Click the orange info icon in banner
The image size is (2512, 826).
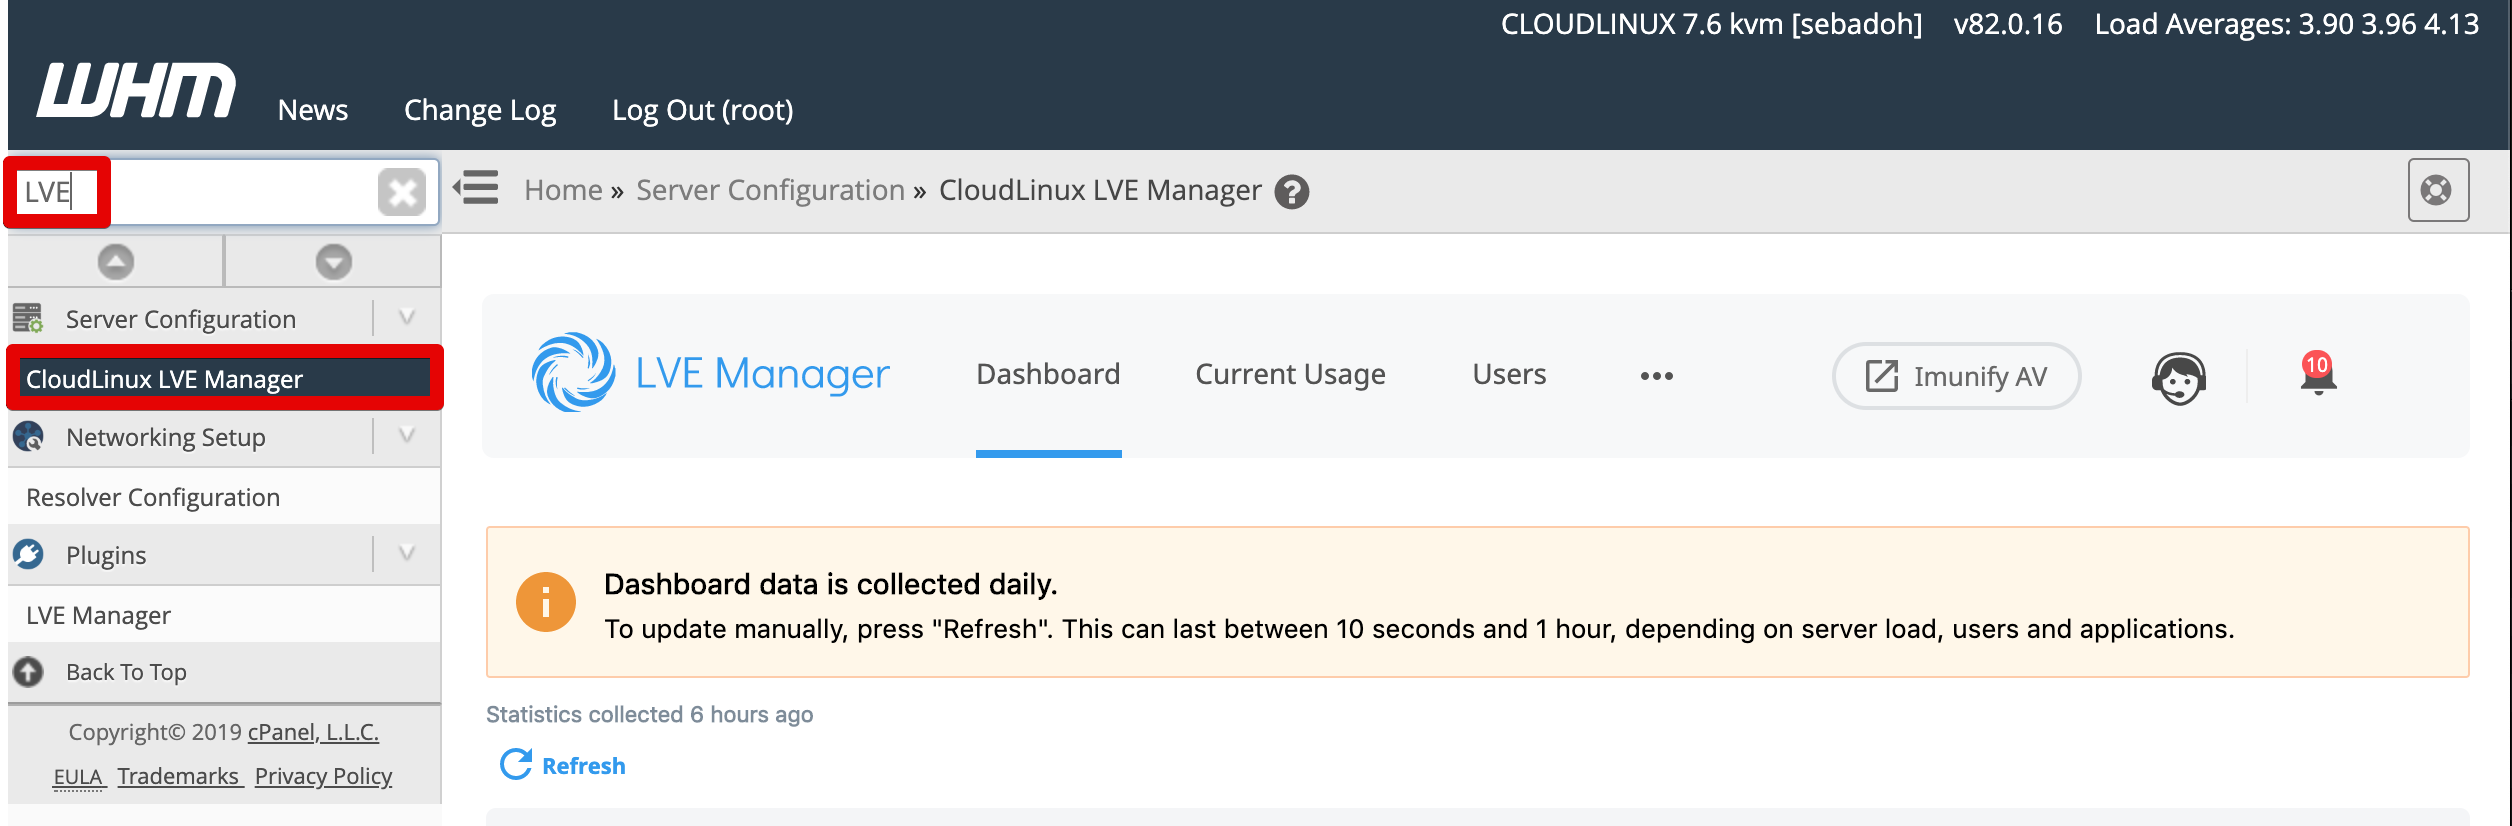coord(545,602)
